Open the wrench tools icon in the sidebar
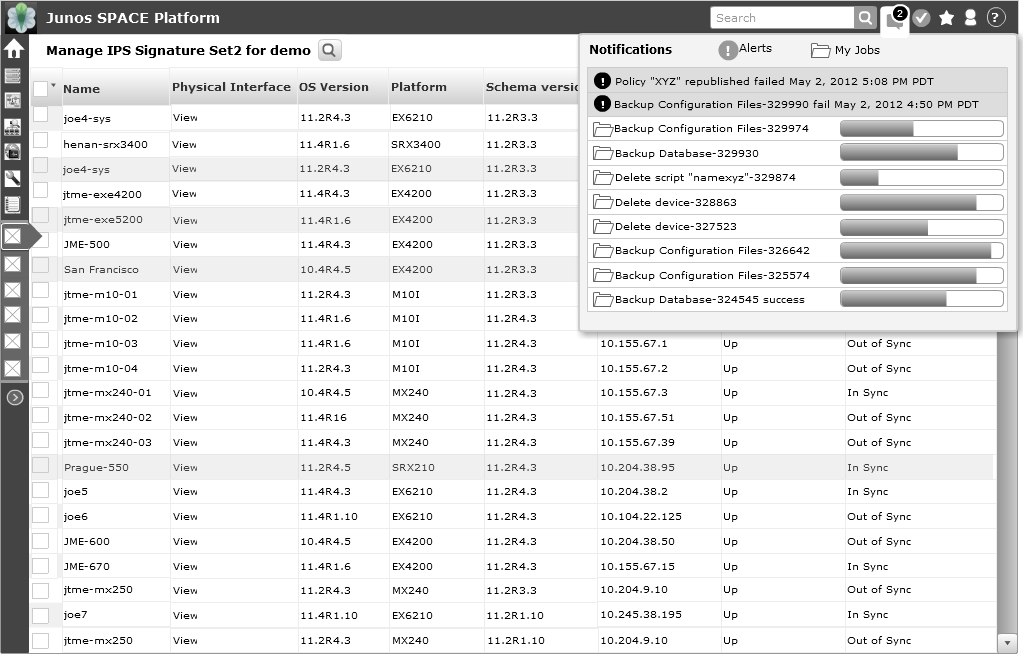The width and height of the screenshot is (1023, 654). pyautogui.click(x=12, y=178)
